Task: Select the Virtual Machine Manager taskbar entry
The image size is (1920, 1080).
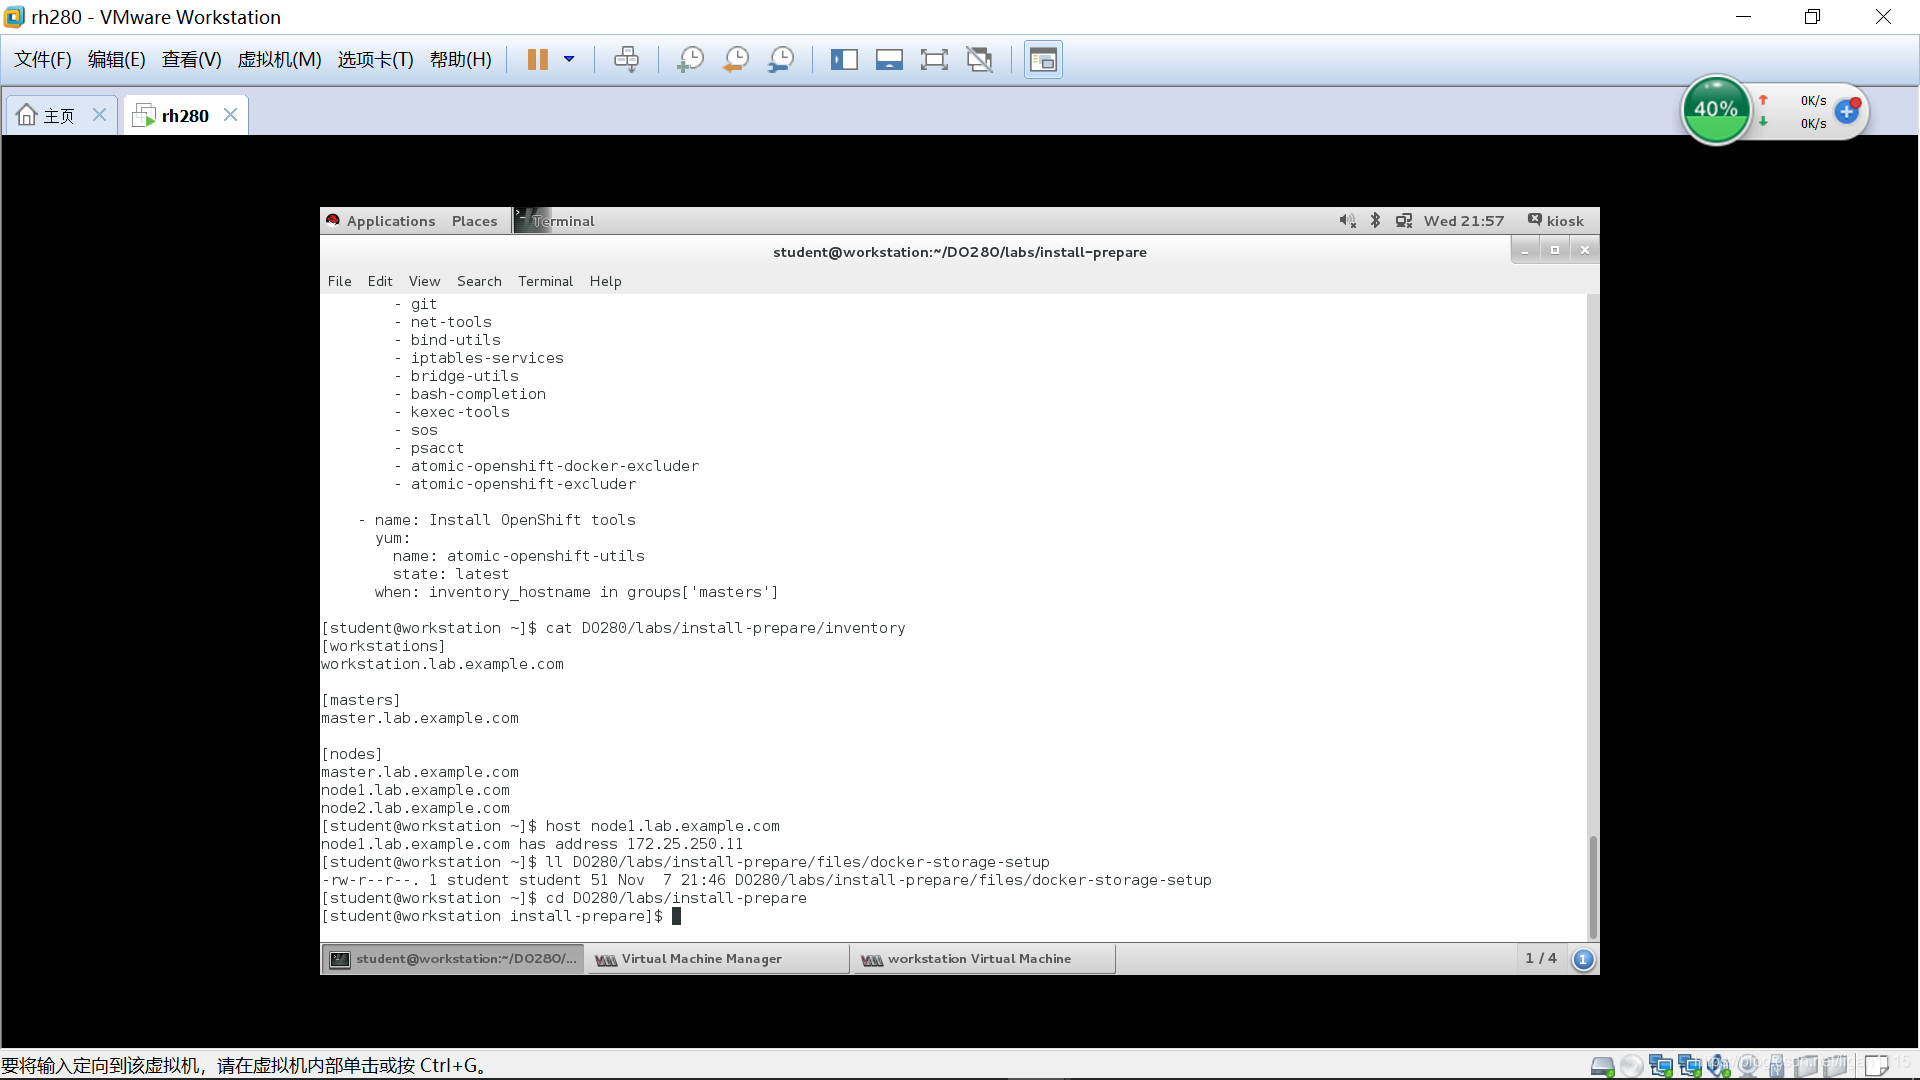Action: coord(716,958)
